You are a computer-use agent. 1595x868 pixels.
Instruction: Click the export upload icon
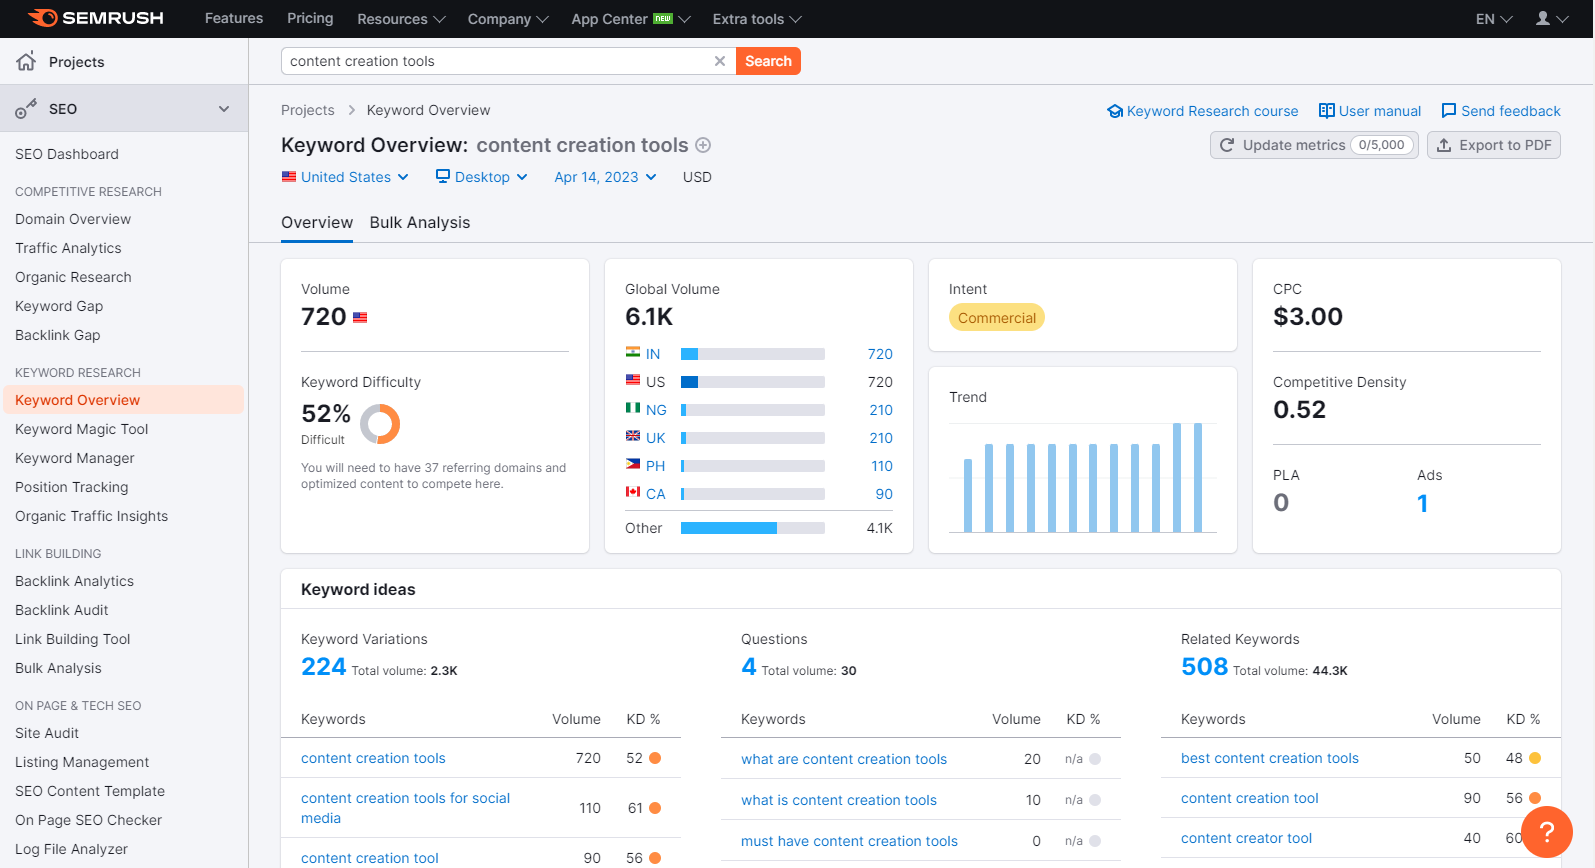pyautogui.click(x=1444, y=145)
